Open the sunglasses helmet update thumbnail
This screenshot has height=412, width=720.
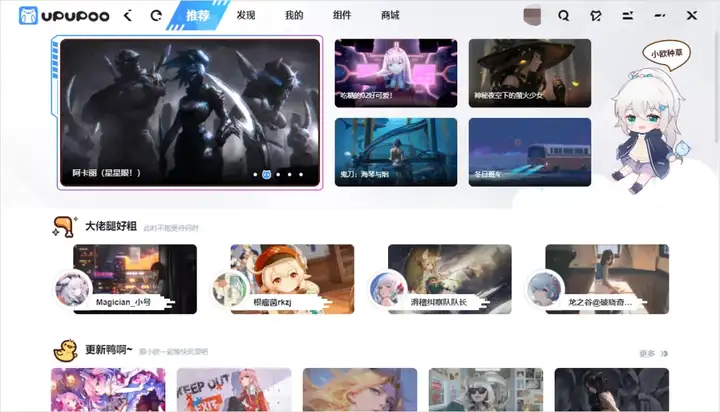(486, 390)
